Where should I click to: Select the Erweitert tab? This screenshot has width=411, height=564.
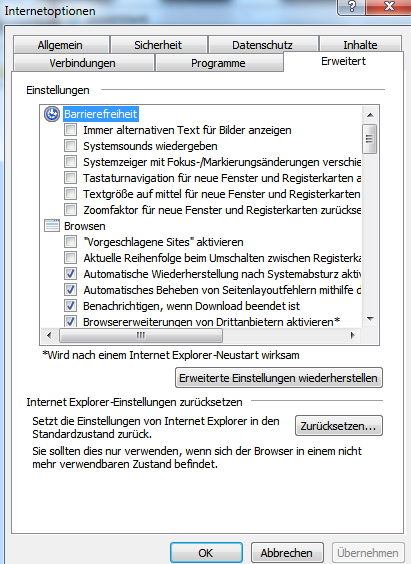pos(343,62)
